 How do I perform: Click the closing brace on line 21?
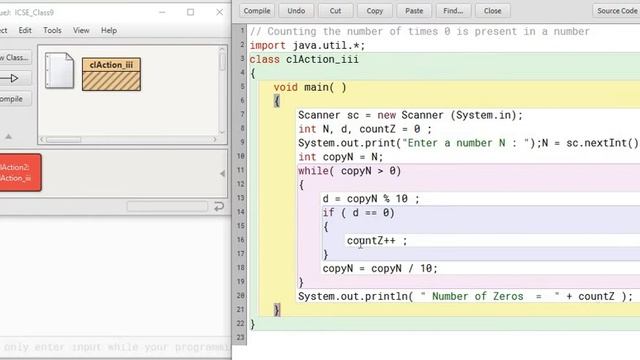pyautogui.click(x=277, y=310)
